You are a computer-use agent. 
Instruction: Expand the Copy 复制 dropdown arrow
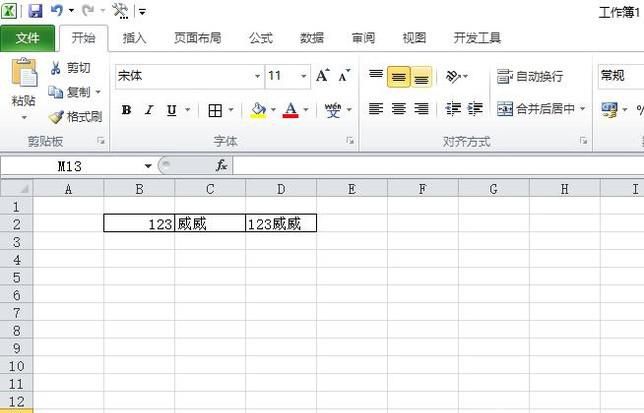click(x=98, y=92)
